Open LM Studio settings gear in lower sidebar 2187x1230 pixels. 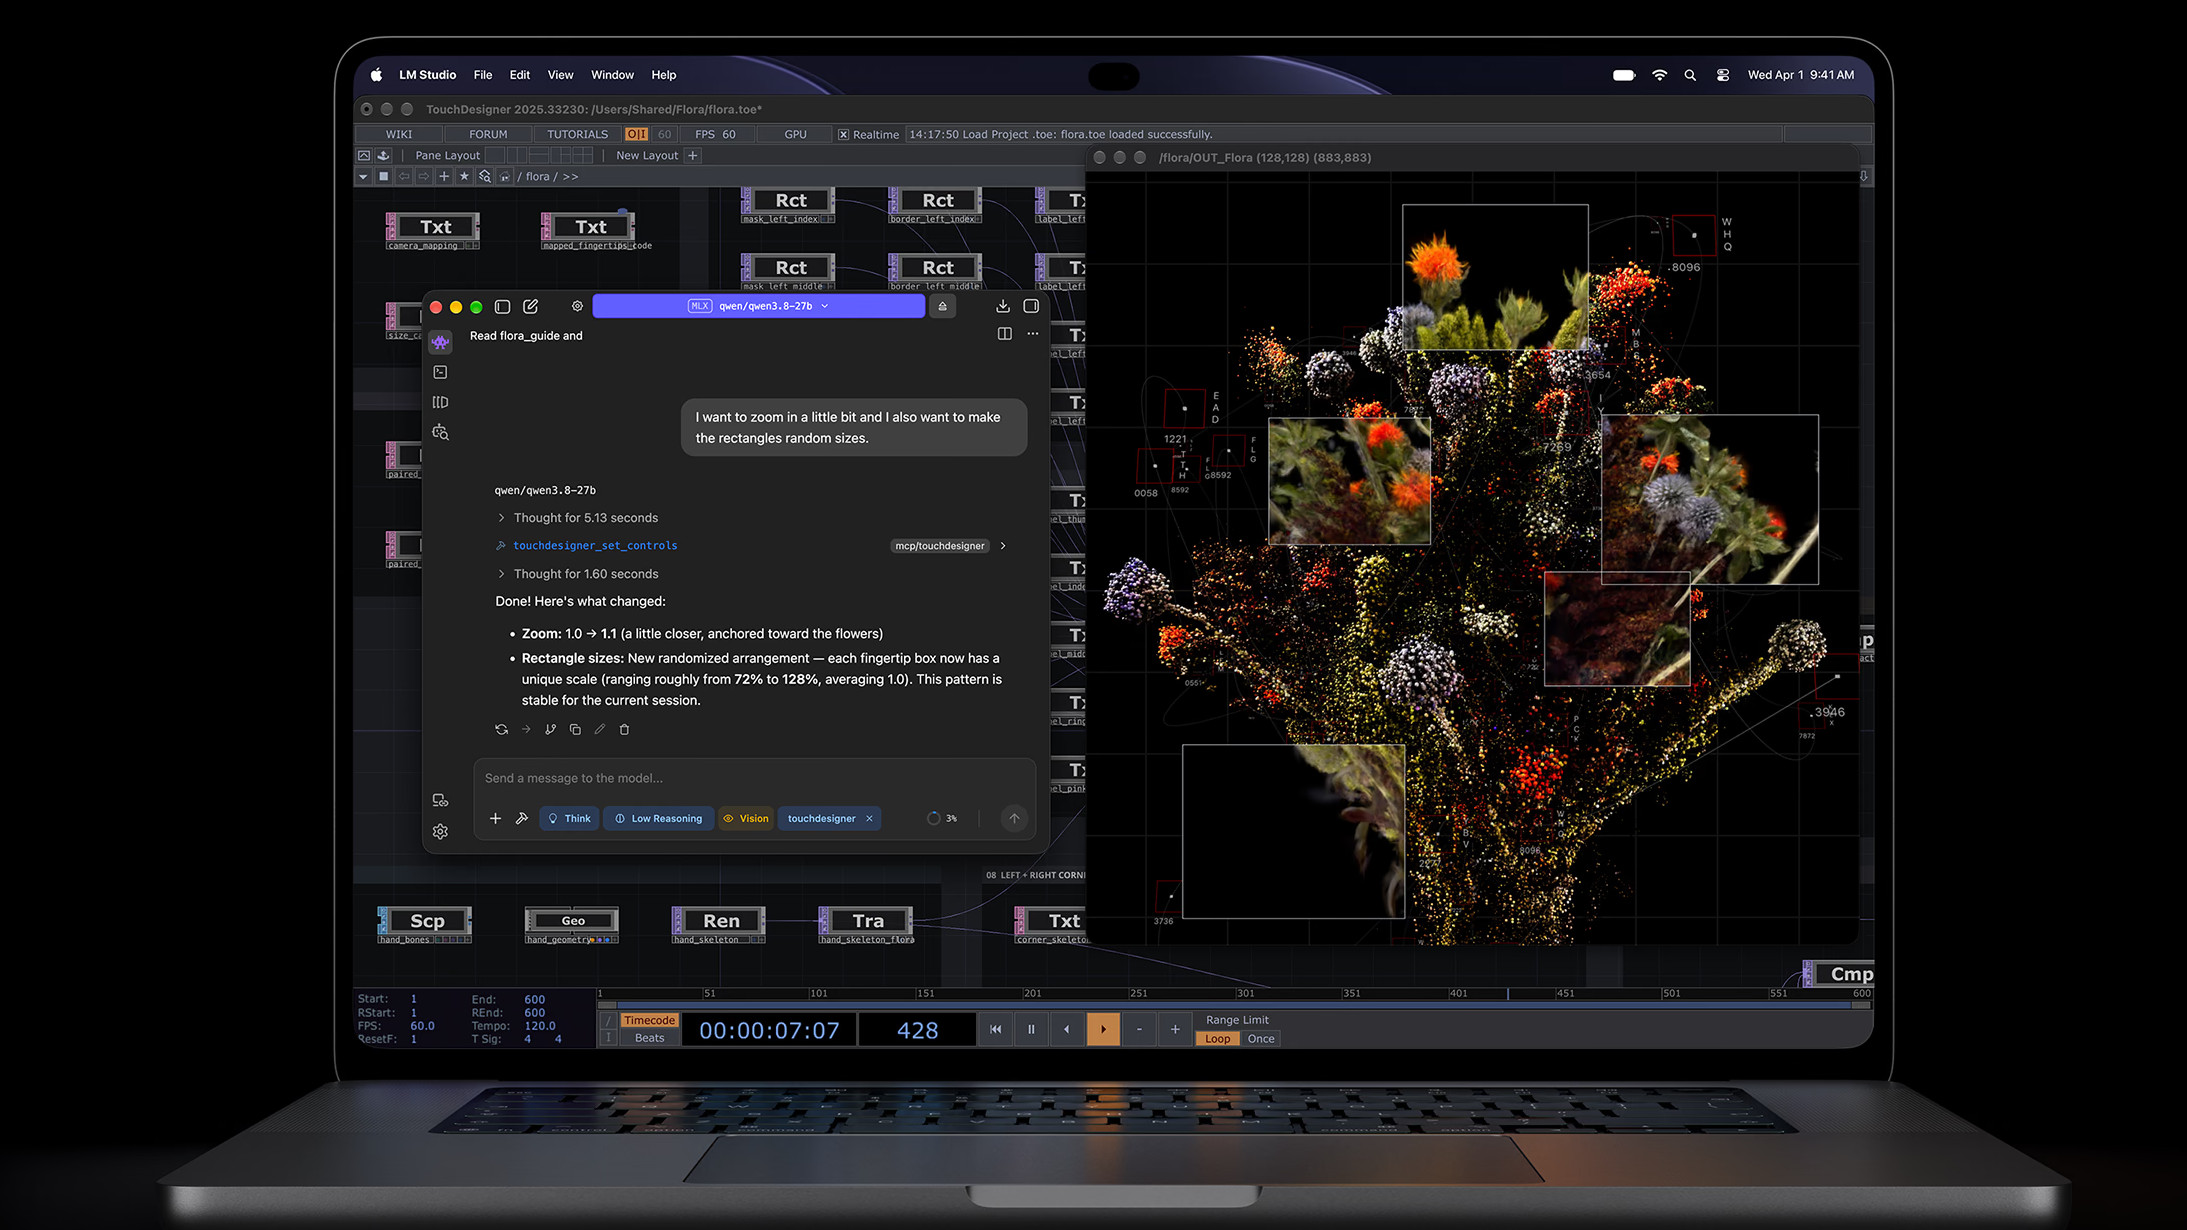pos(440,831)
